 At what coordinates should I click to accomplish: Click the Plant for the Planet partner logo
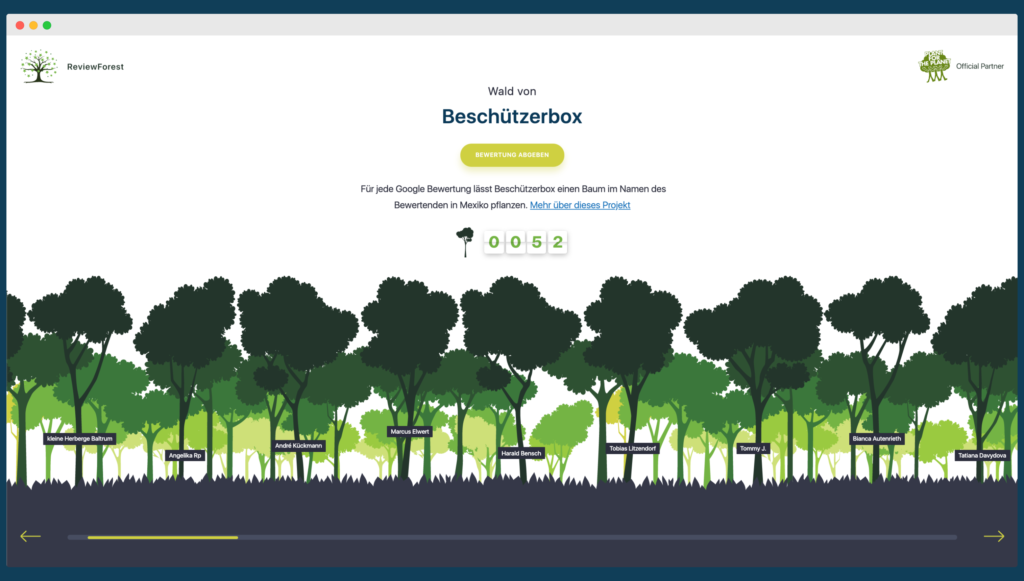pos(934,66)
